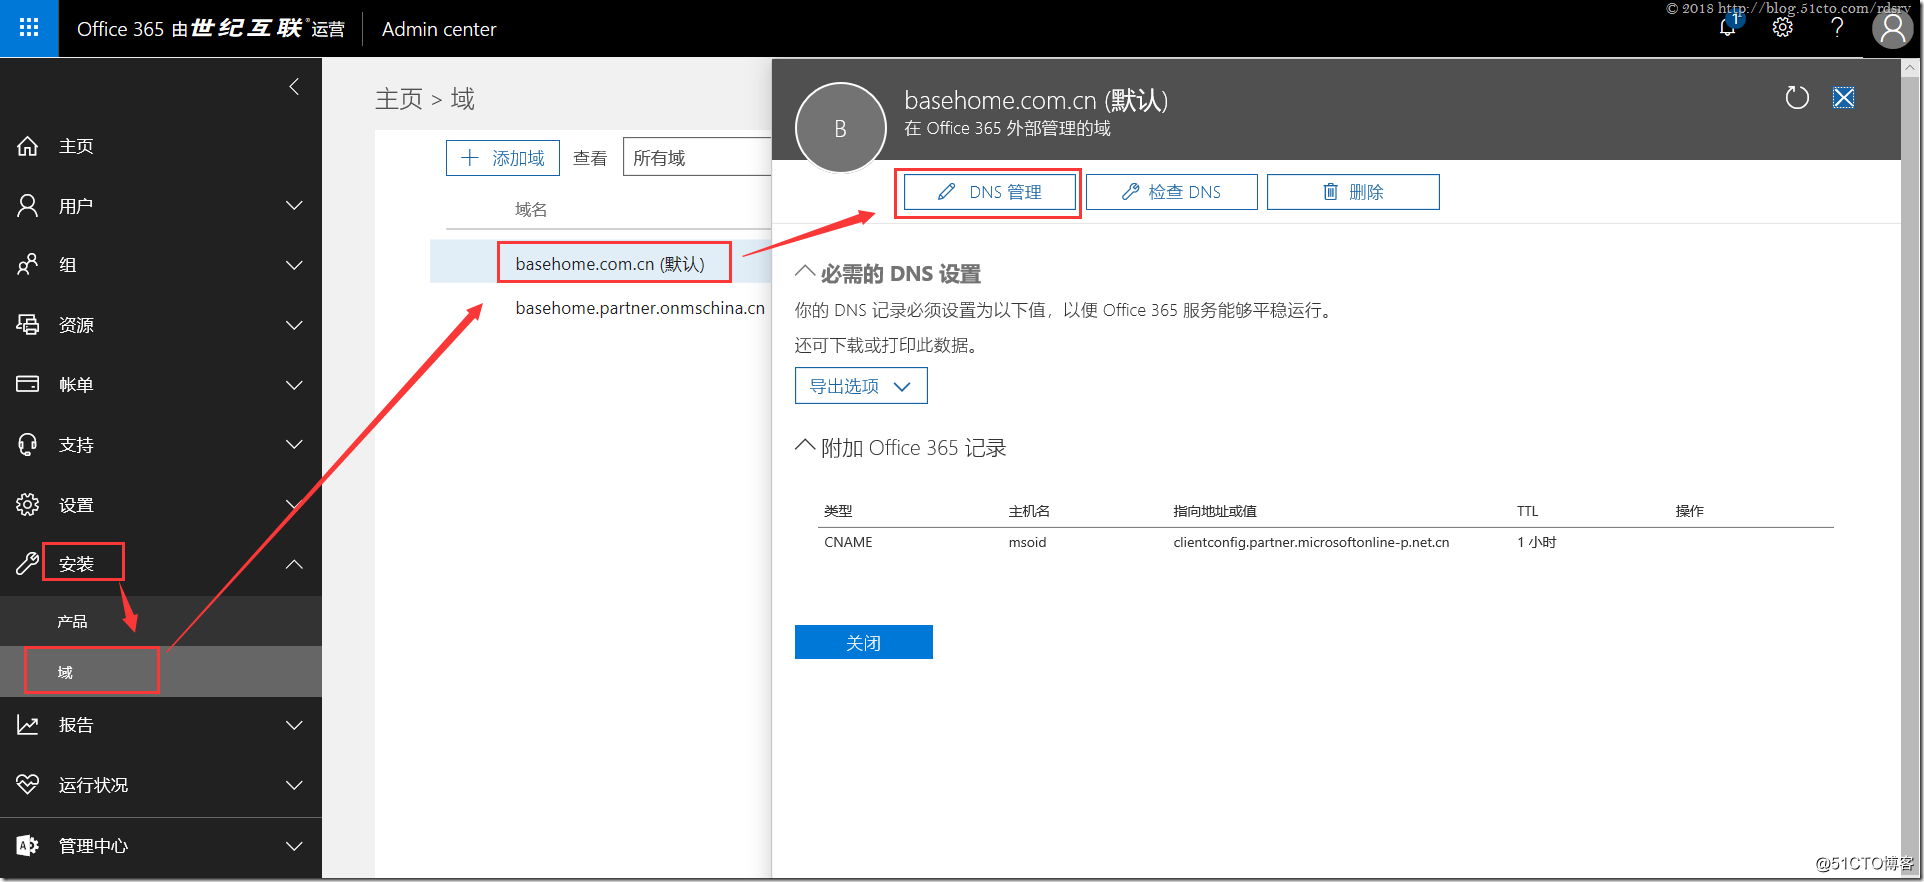Open the account profile avatar
The height and width of the screenshot is (882, 1924).
click(1892, 28)
